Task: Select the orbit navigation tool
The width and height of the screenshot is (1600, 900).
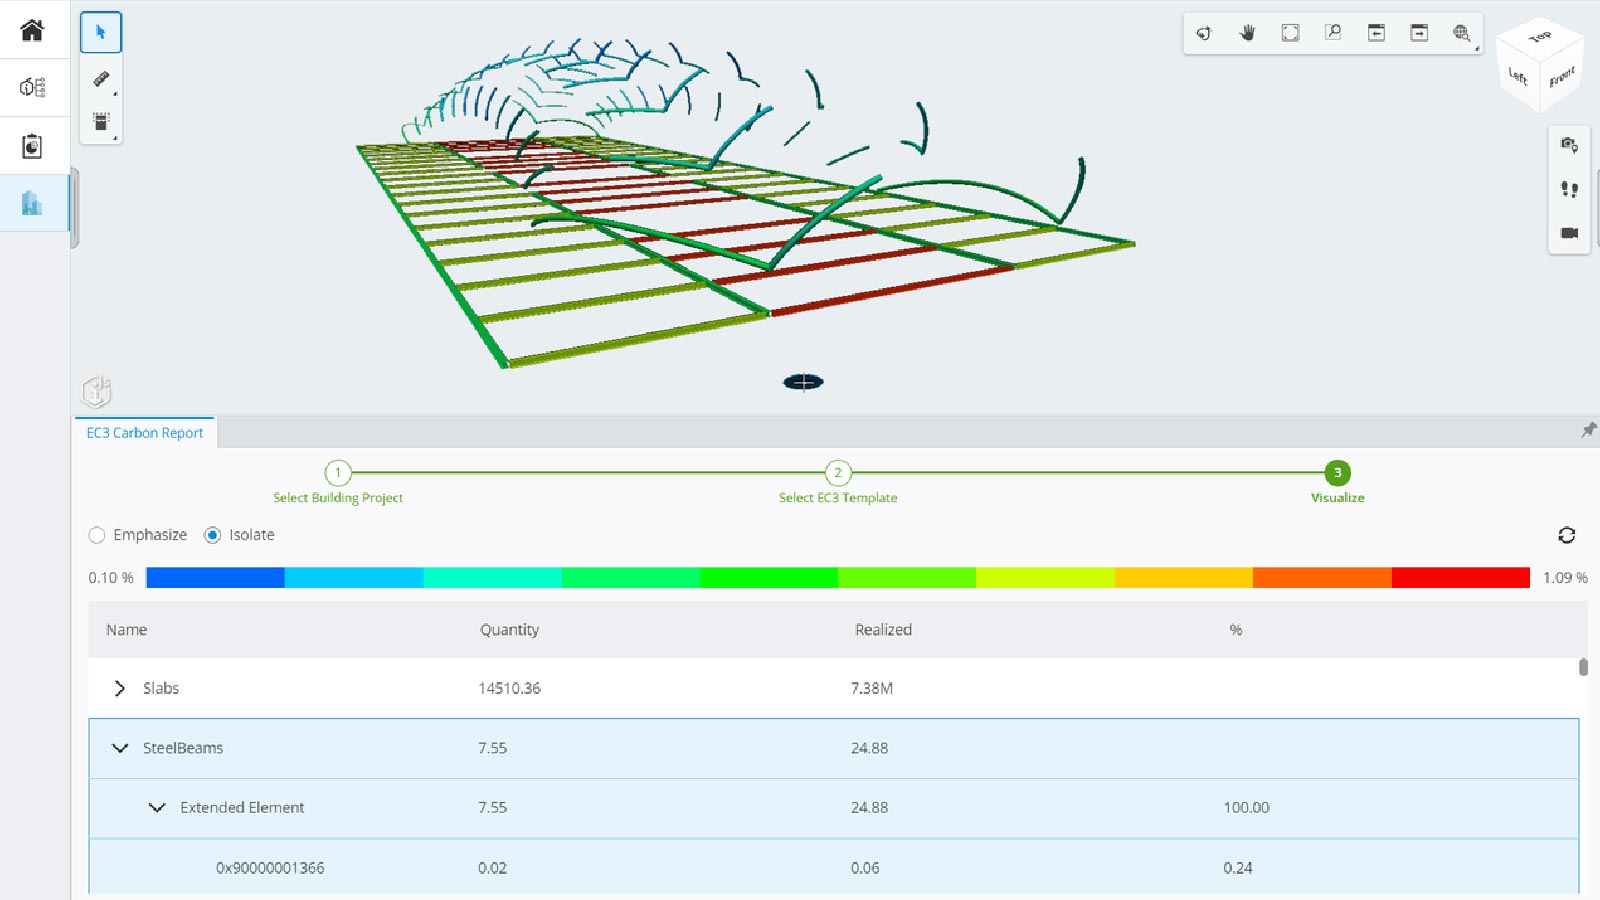Action: click(1203, 32)
